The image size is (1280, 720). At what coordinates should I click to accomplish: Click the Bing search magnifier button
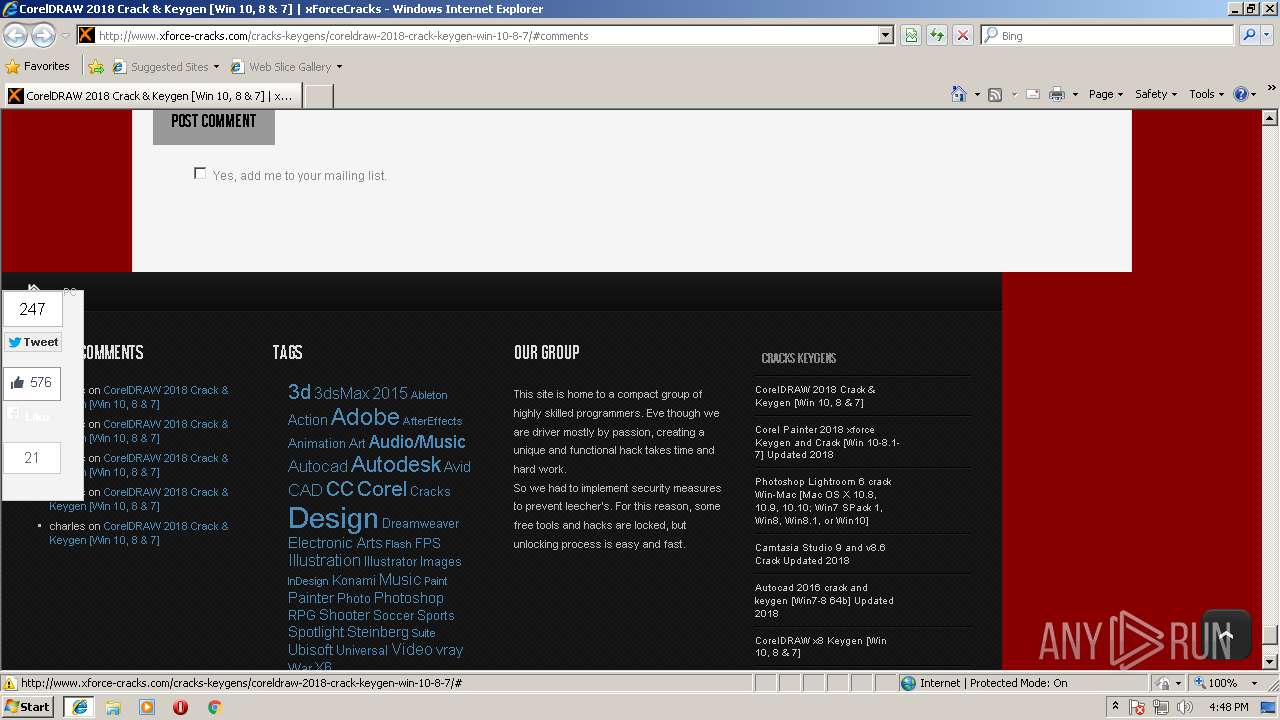[1249, 35]
